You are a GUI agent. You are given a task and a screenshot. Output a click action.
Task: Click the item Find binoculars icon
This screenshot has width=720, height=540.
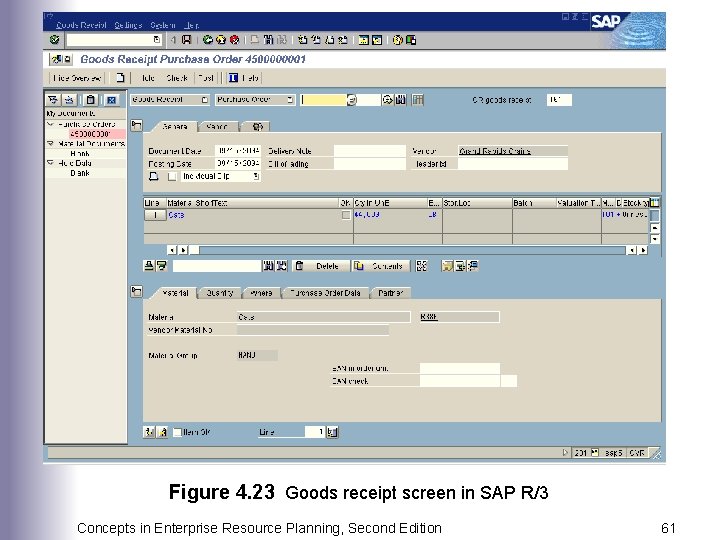[268, 266]
